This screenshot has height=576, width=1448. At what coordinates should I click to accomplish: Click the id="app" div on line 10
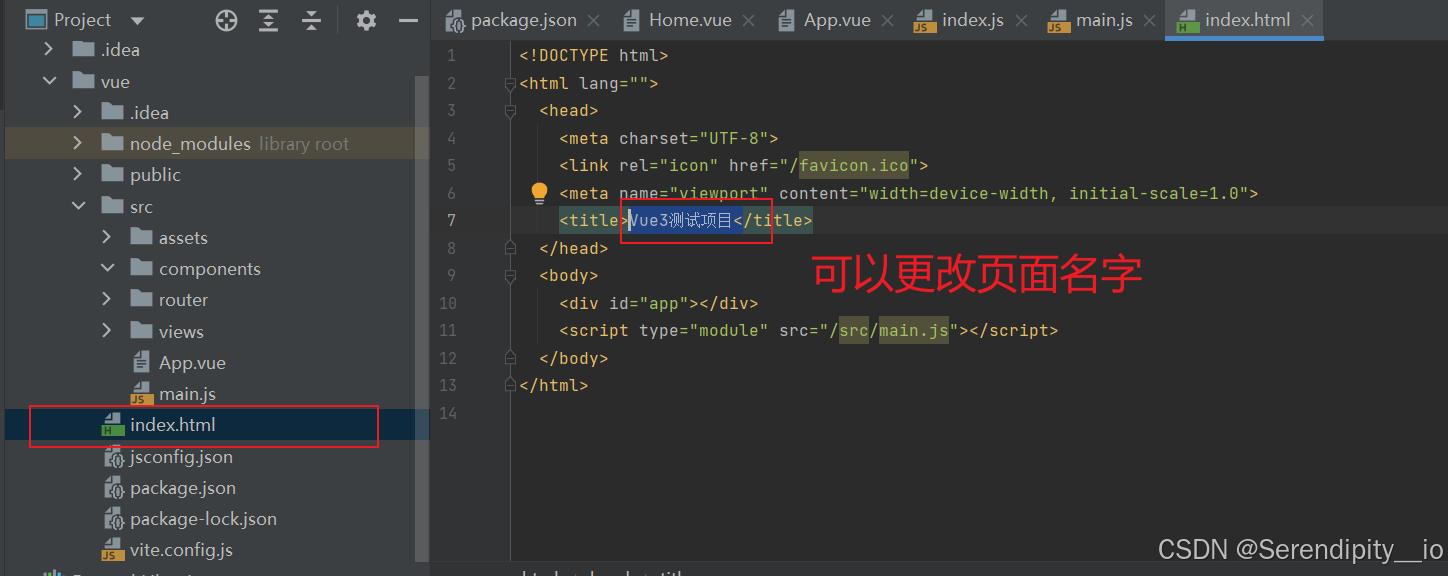(659, 303)
